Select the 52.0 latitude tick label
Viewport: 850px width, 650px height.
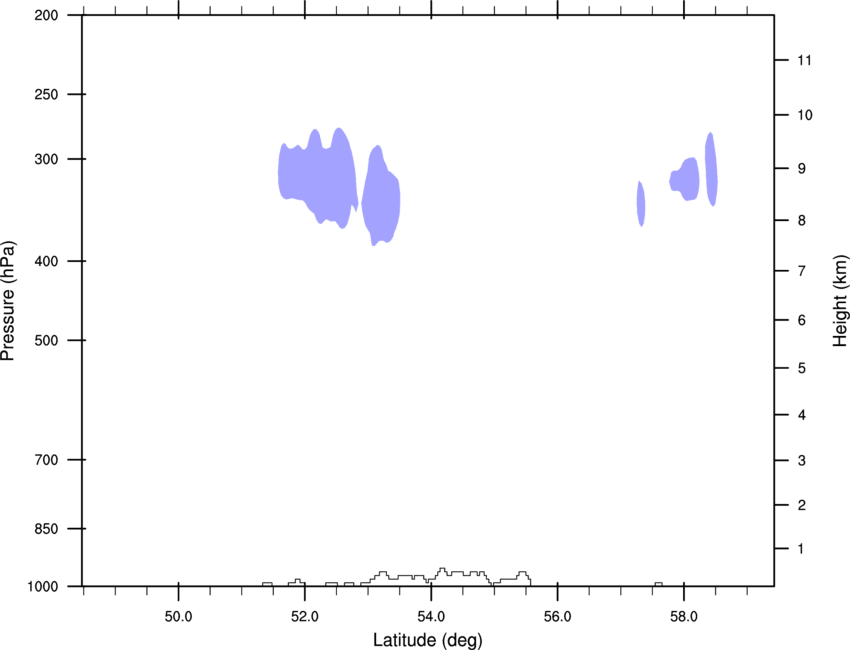coord(305,616)
